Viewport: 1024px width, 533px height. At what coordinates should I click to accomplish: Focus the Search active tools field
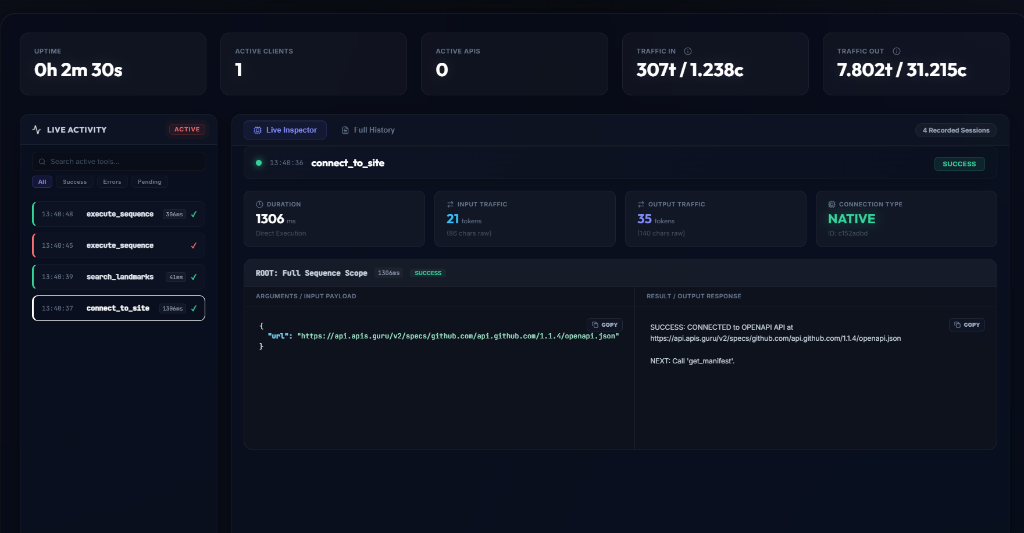[x=119, y=161]
